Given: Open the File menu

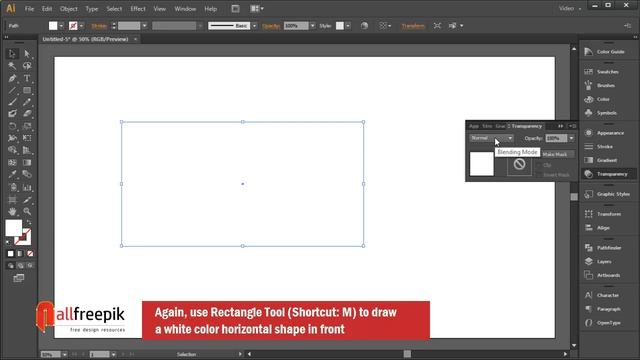Looking at the screenshot, I should click(29, 9).
